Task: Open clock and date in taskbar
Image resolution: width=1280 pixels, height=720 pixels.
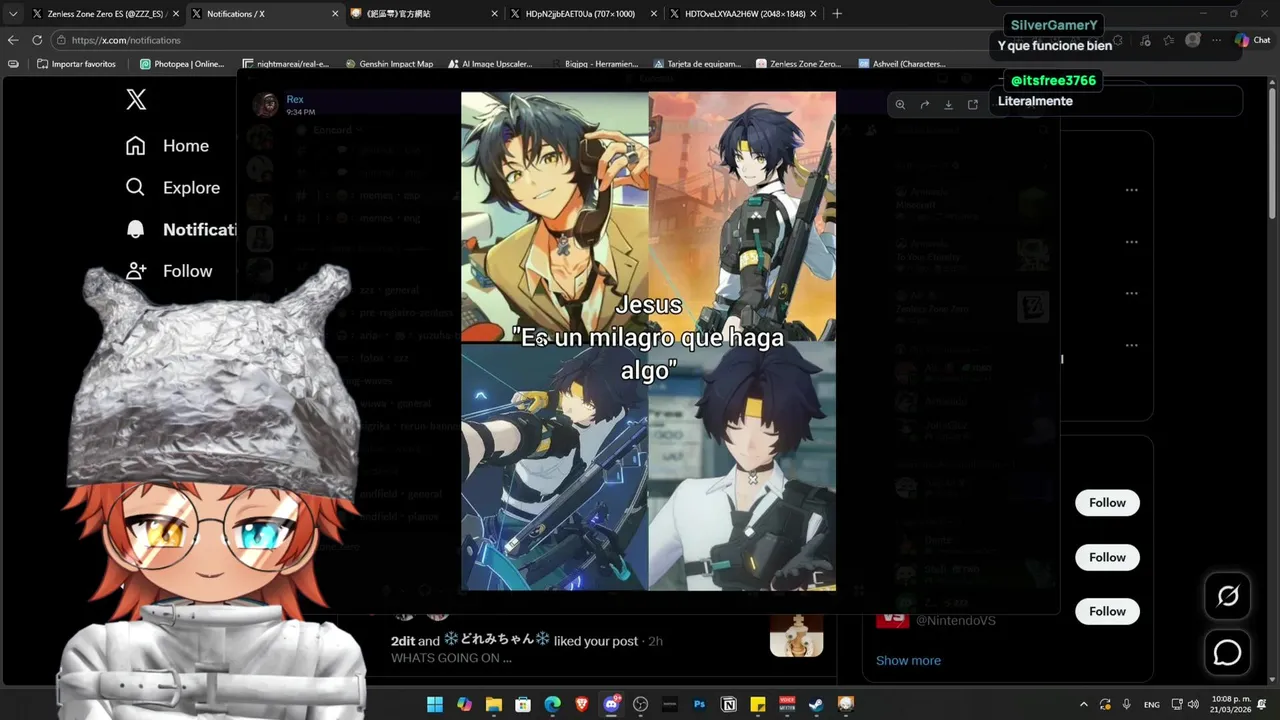Action: tap(1231, 704)
